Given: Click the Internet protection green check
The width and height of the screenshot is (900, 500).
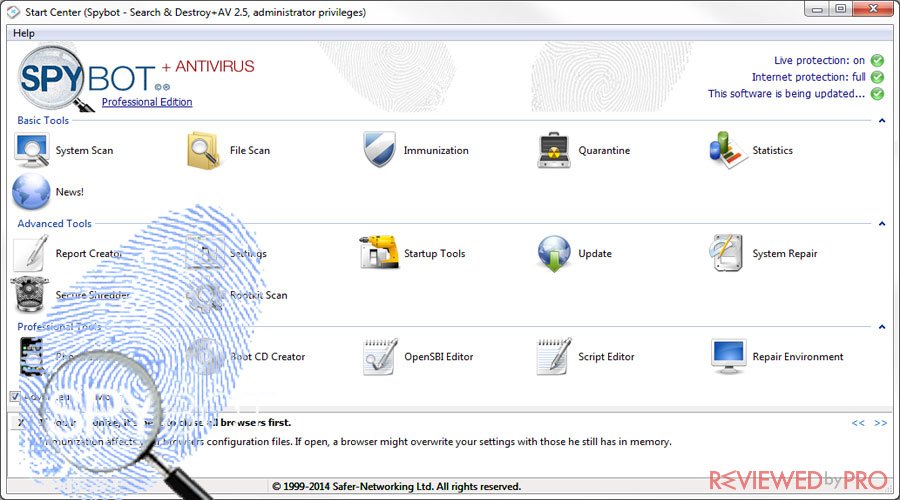Looking at the screenshot, I should click(877, 77).
